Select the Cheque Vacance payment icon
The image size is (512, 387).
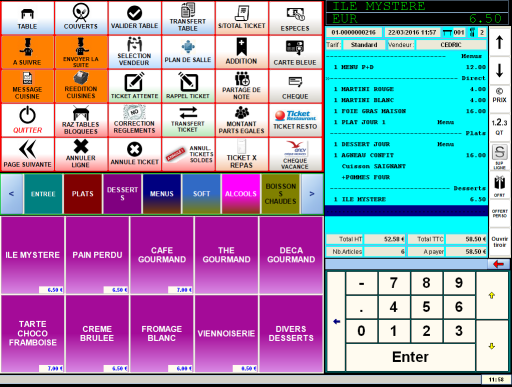click(x=295, y=148)
